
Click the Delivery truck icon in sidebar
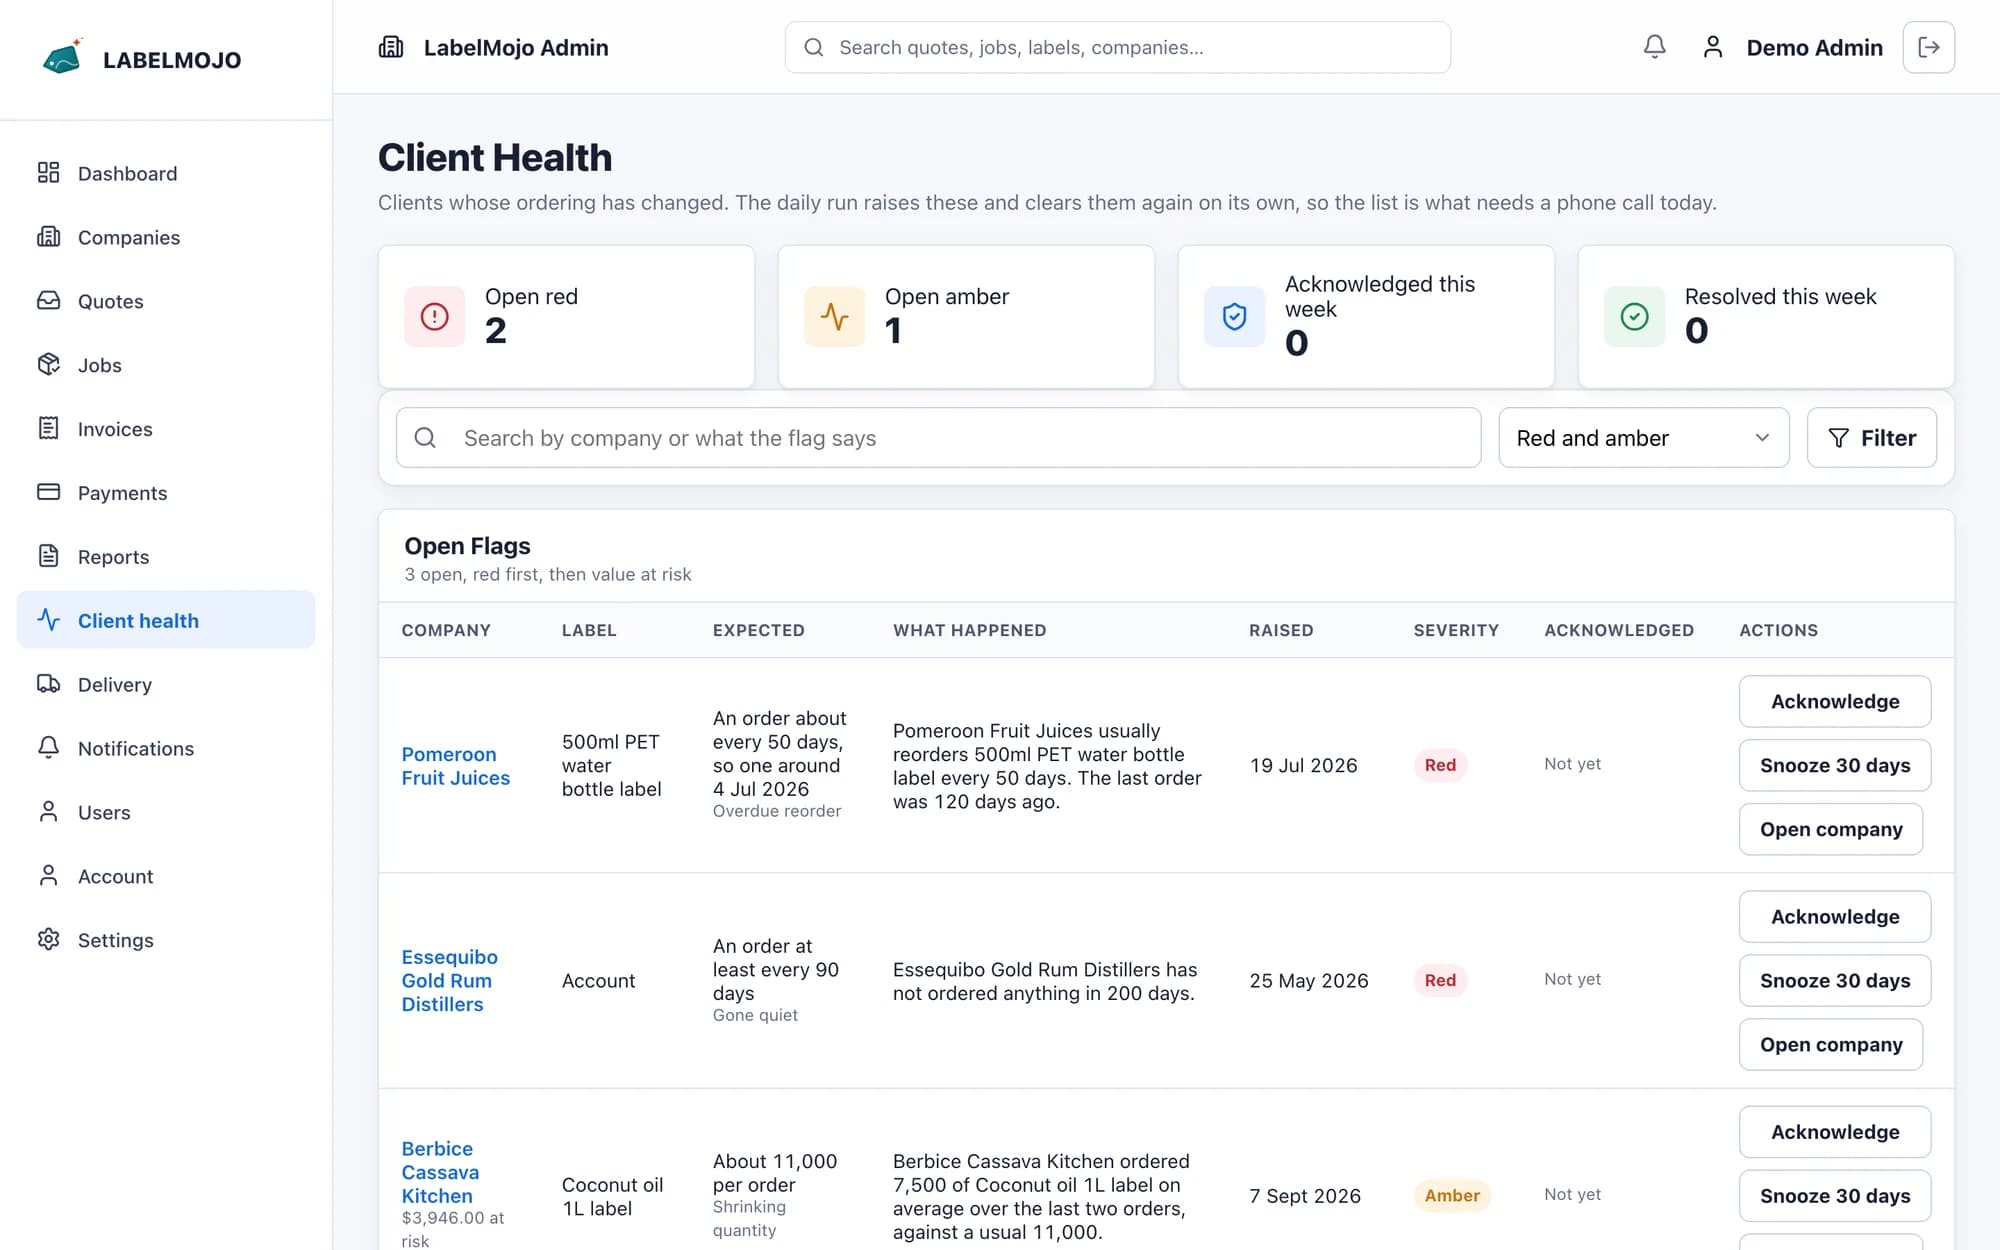click(x=48, y=685)
